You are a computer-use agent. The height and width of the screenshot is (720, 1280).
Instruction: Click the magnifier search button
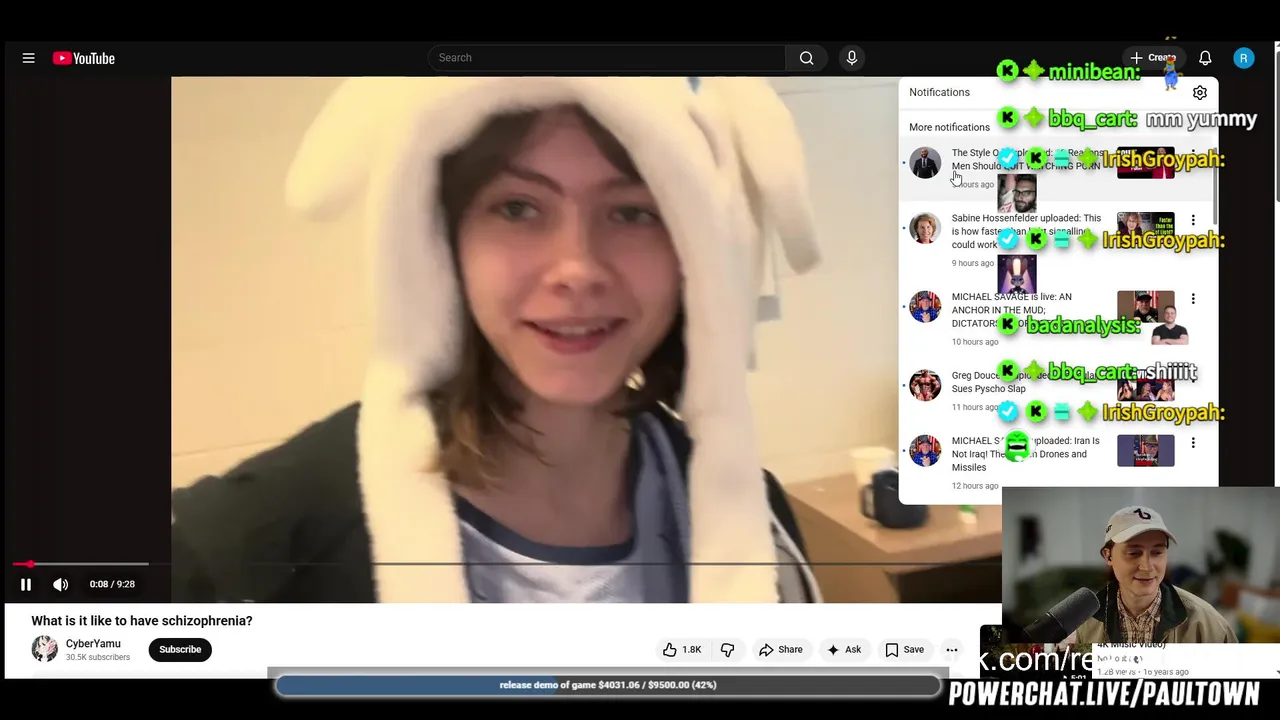[x=806, y=58]
